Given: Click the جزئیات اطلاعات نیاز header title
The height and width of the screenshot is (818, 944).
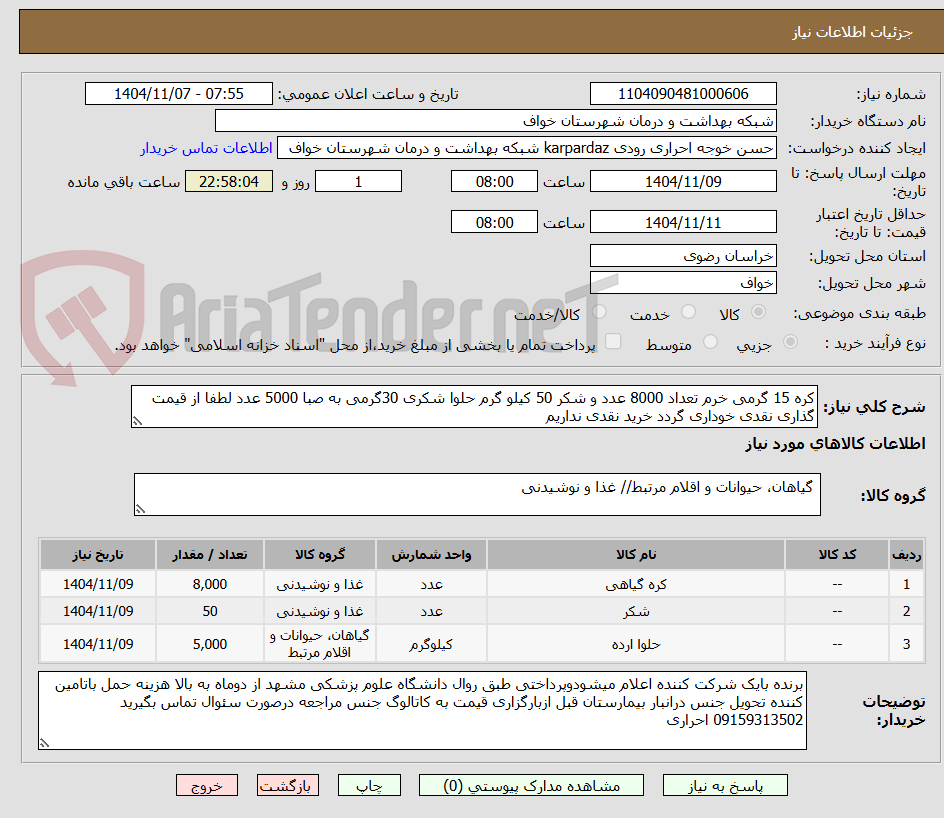Looking at the screenshot, I should point(852,32).
